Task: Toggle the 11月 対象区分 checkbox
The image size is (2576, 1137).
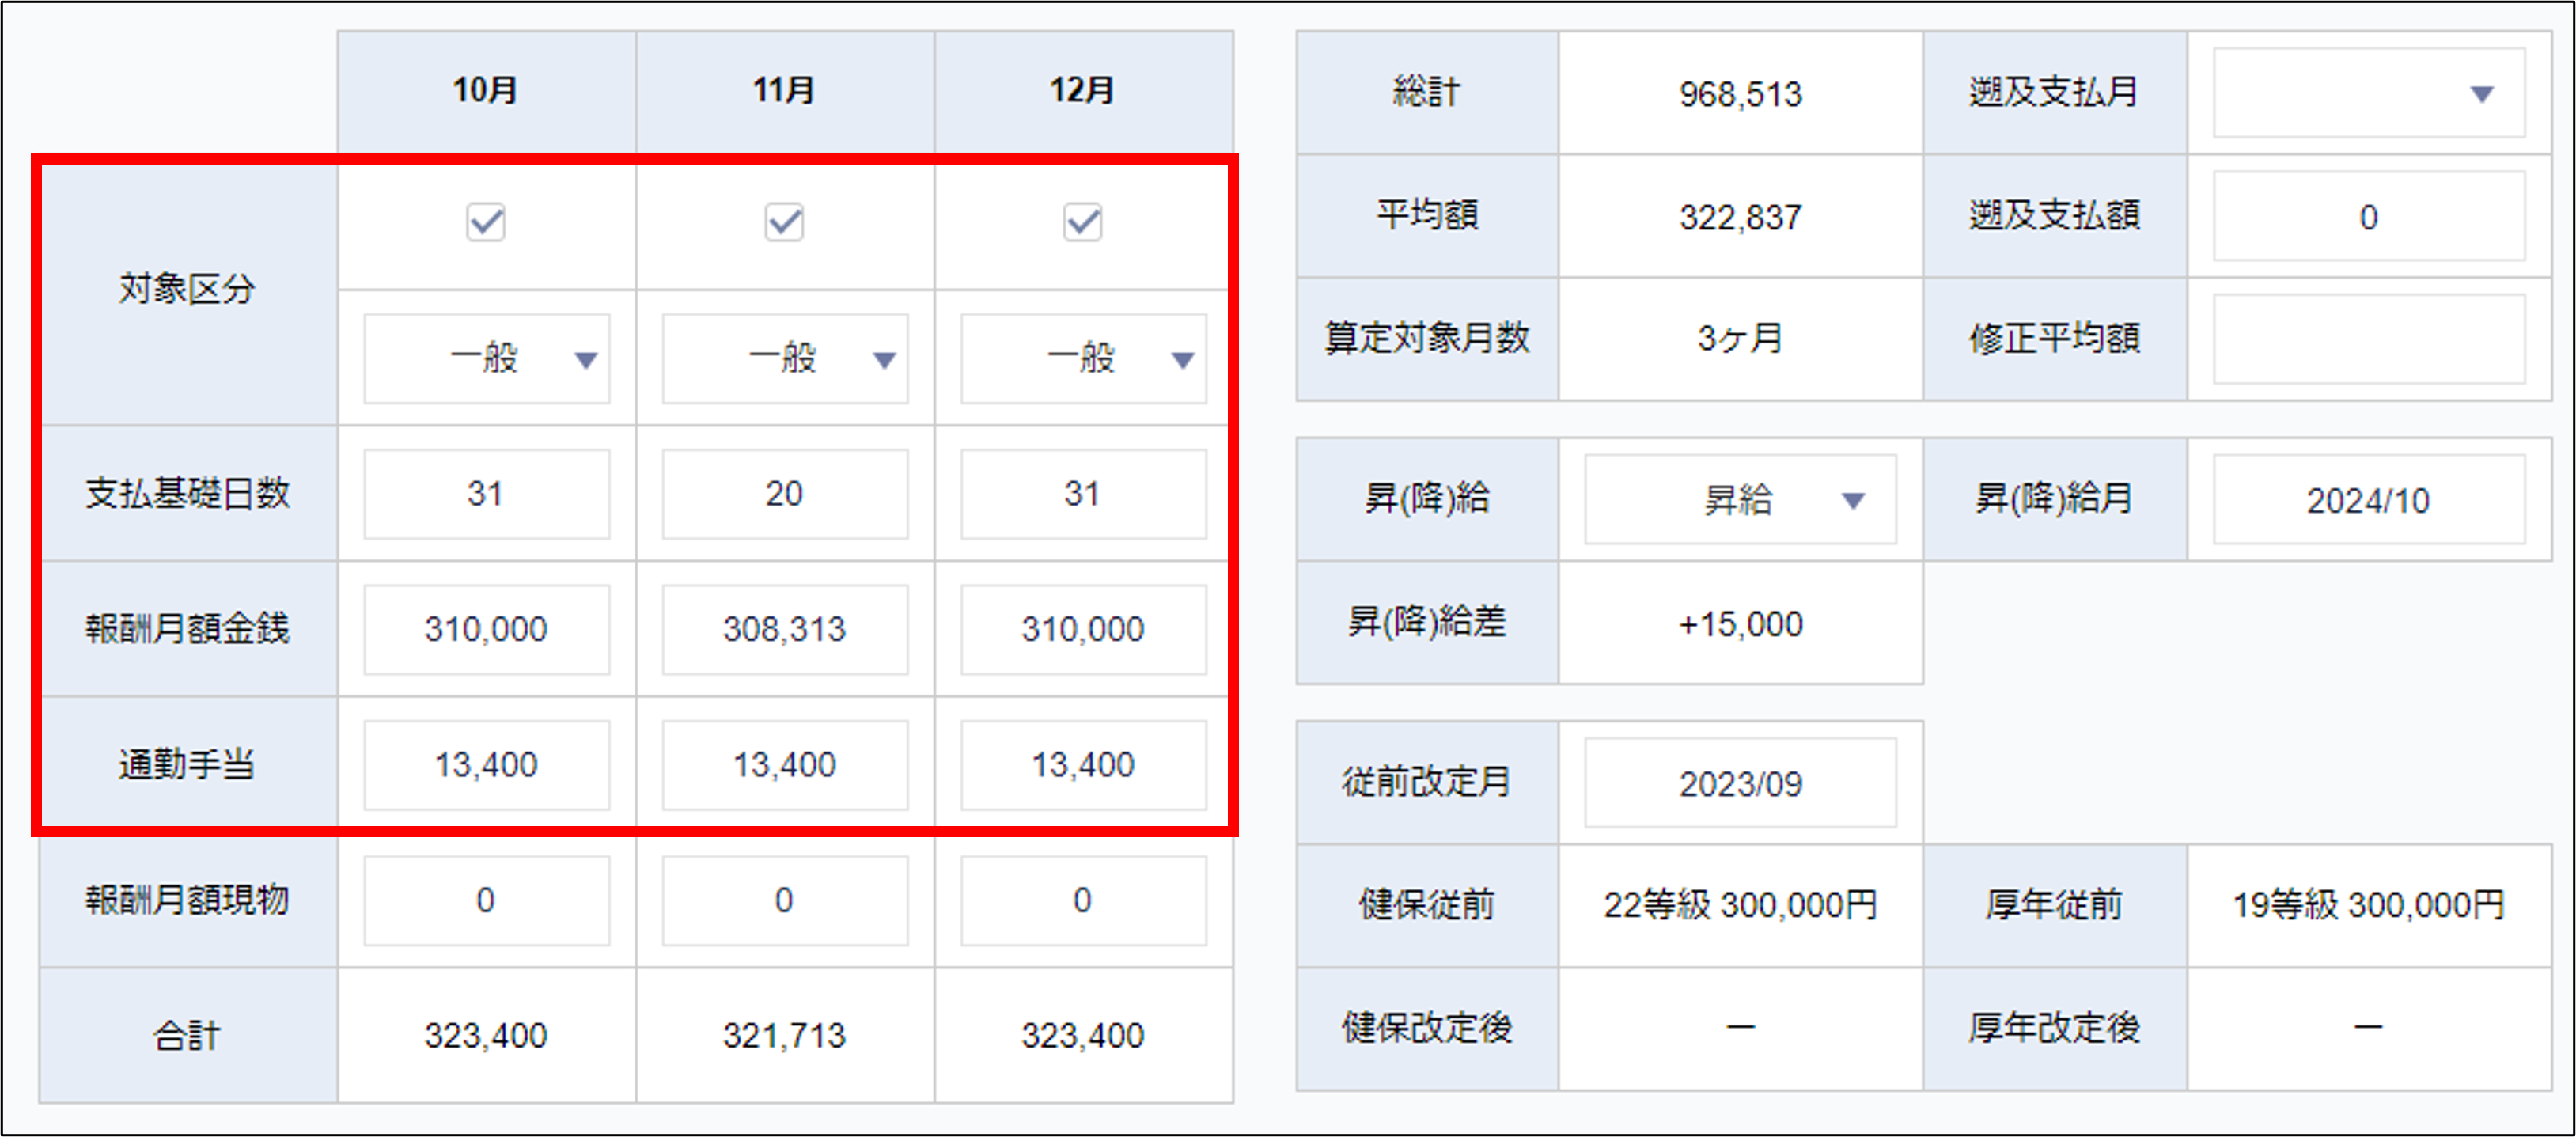Action: click(784, 222)
